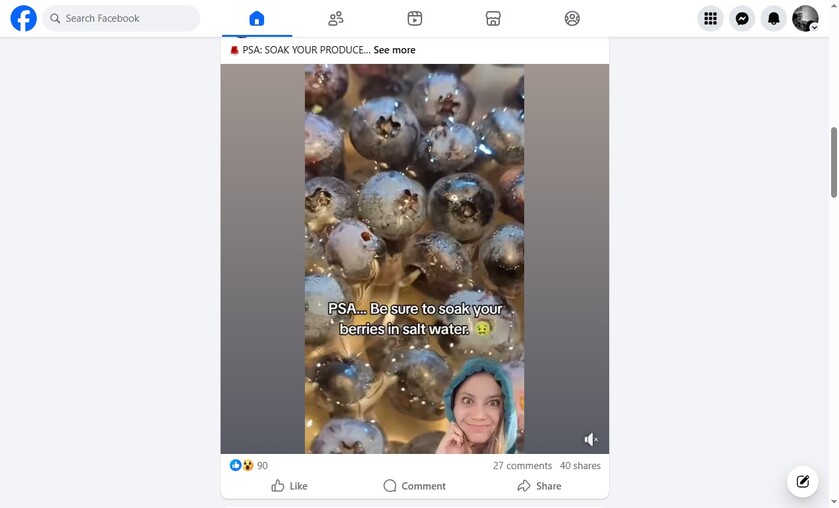
Task: Open the 27 comments link
Action: pyautogui.click(x=522, y=466)
